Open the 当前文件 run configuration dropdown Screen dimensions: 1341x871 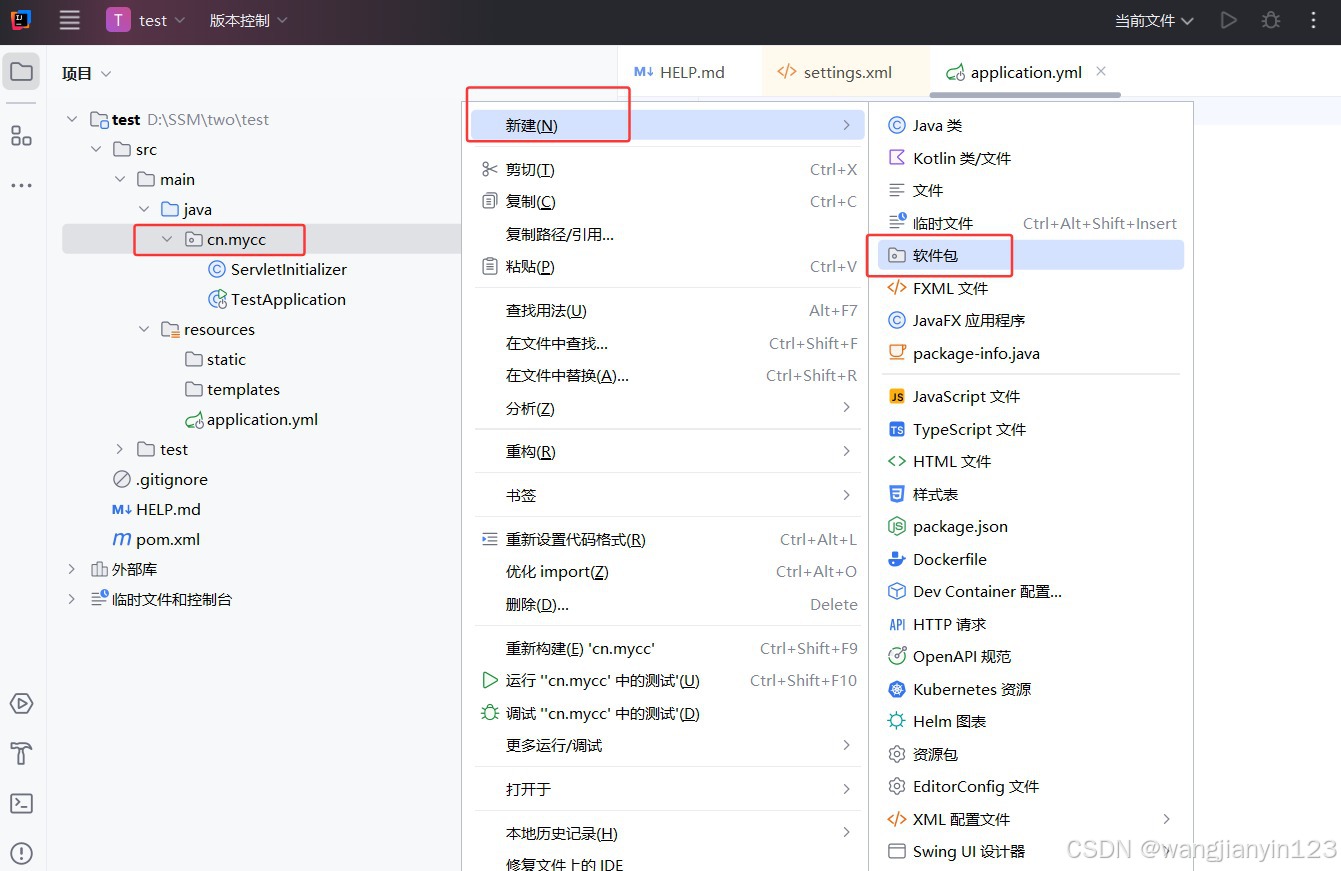pos(1154,20)
